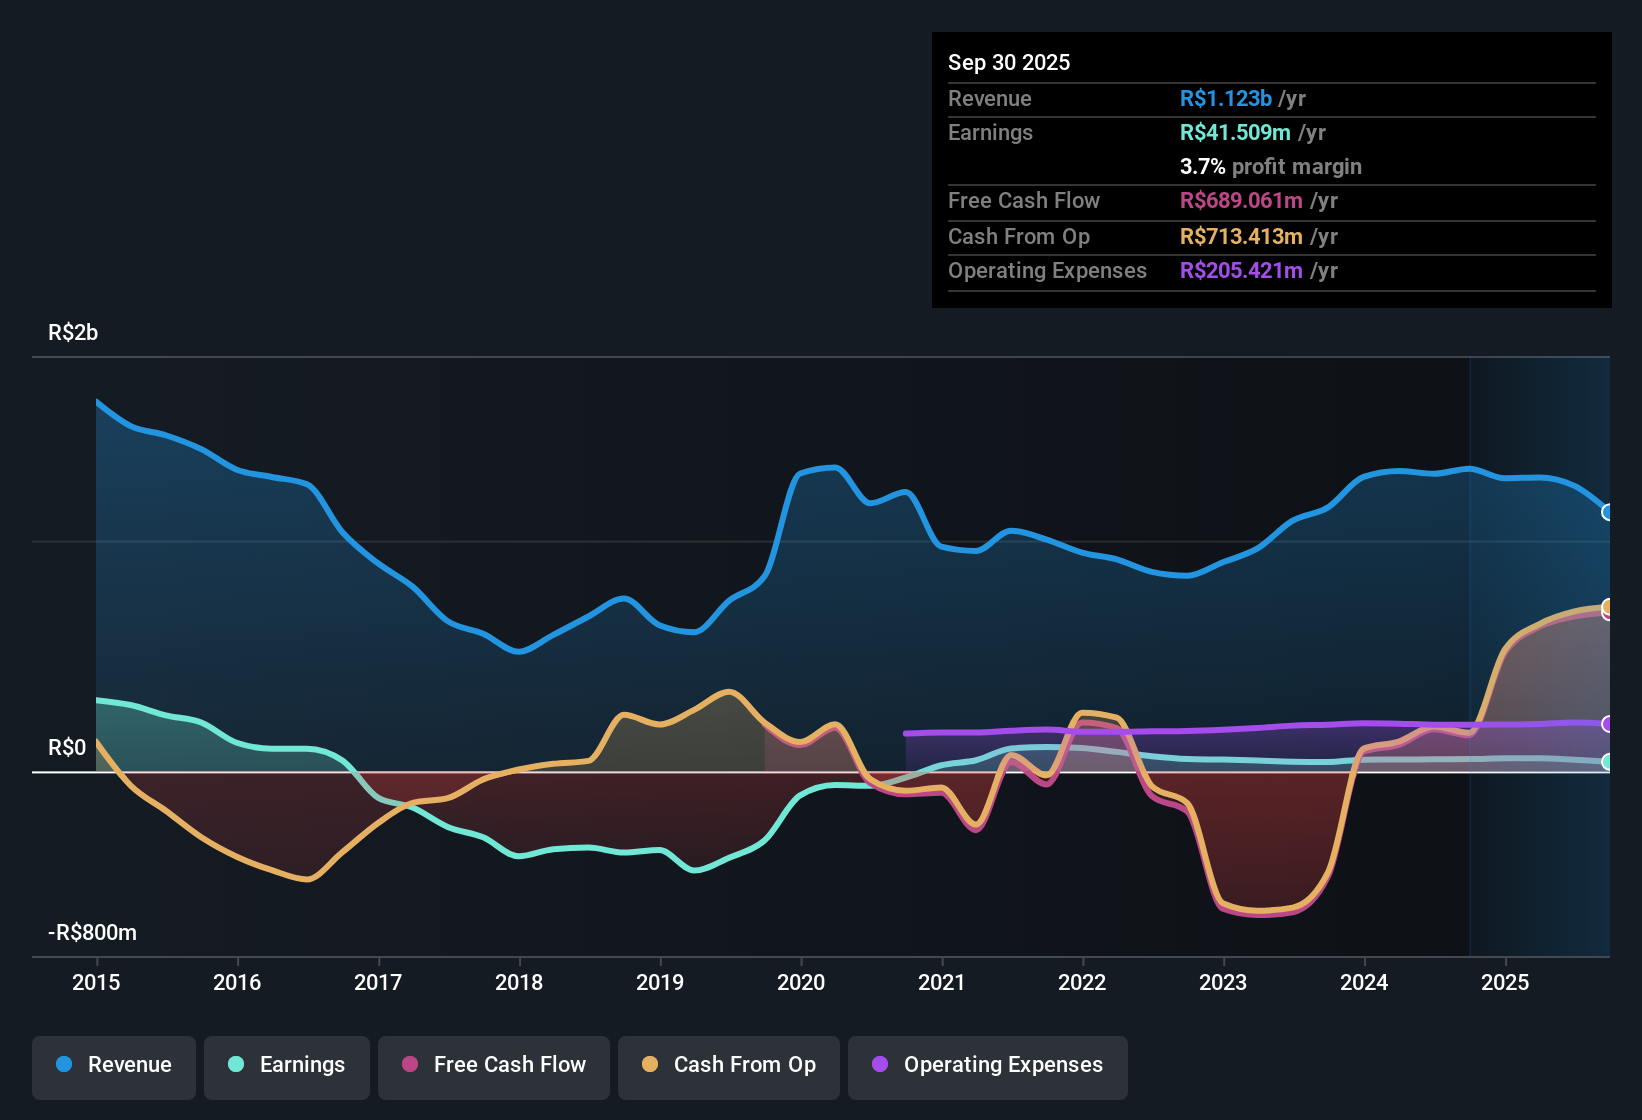Screen dimensions: 1642x1120
Task: Click the blue Revenue legend dot icon
Action: coord(63,1065)
